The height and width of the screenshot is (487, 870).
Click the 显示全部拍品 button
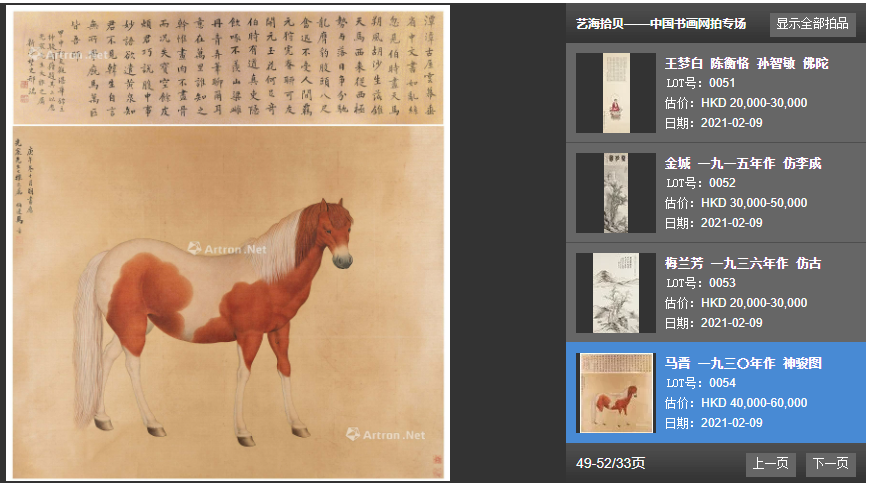coord(812,24)
